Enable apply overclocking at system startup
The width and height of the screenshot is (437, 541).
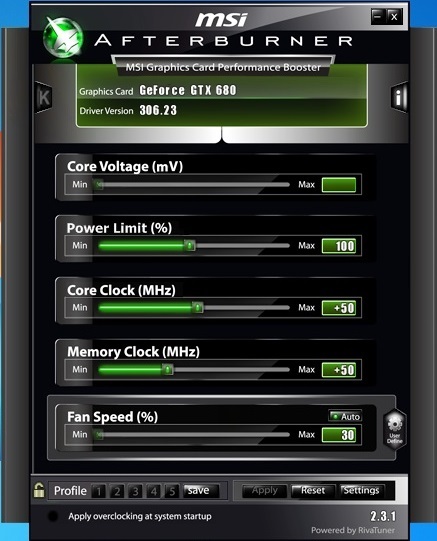click(x=53, y=516)
